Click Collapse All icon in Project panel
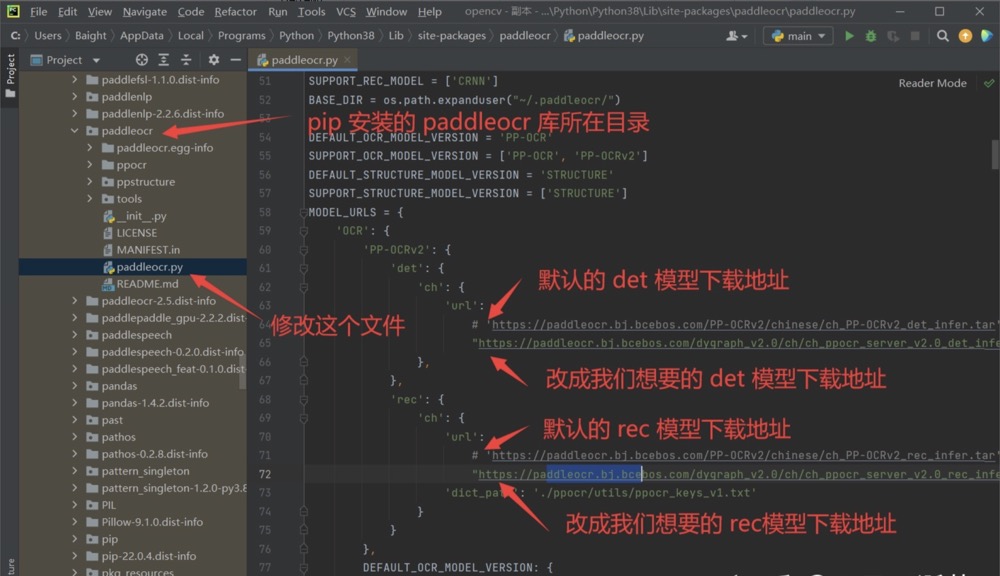This screenshot has width=1000, height=576. click(x=186, y=60)
